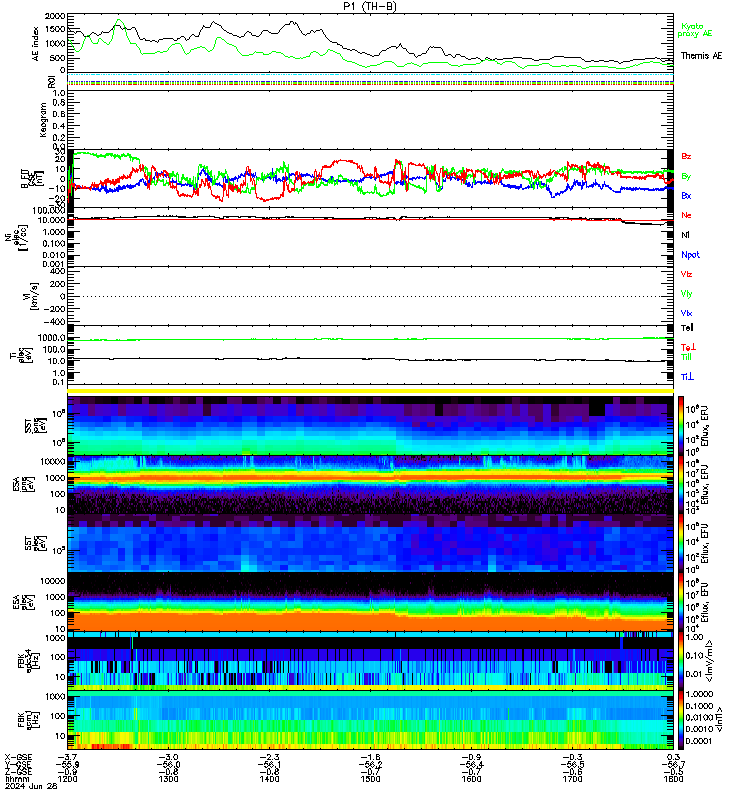Select the green By legend label
750x800 pixels.
686,176
